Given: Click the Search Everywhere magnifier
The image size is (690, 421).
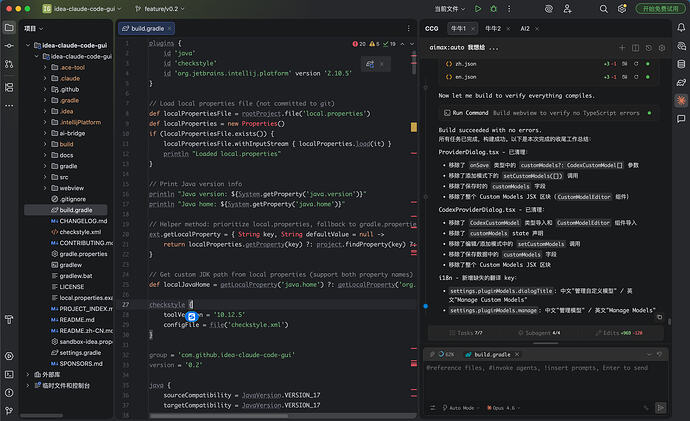Looking at the screenshot, I should click(603, 9).
